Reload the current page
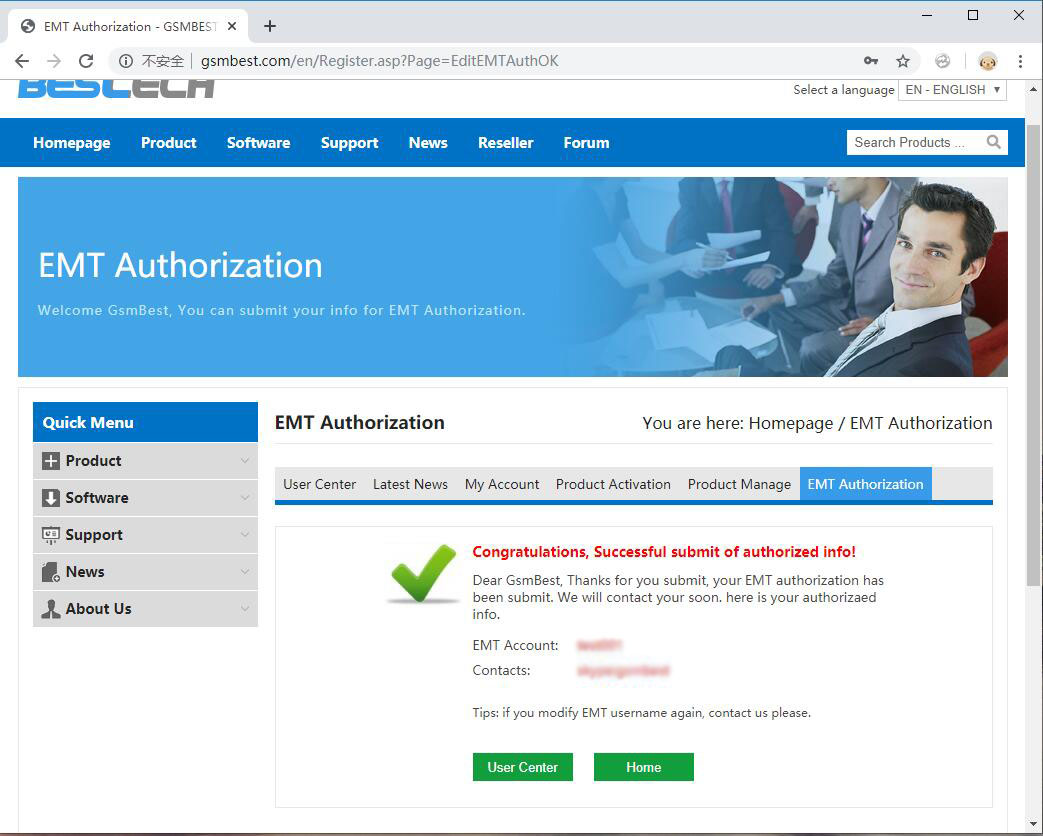Image resolution: width=1043 pixels, height=836 pixels. pyautogui.click(x=86, y=61)
